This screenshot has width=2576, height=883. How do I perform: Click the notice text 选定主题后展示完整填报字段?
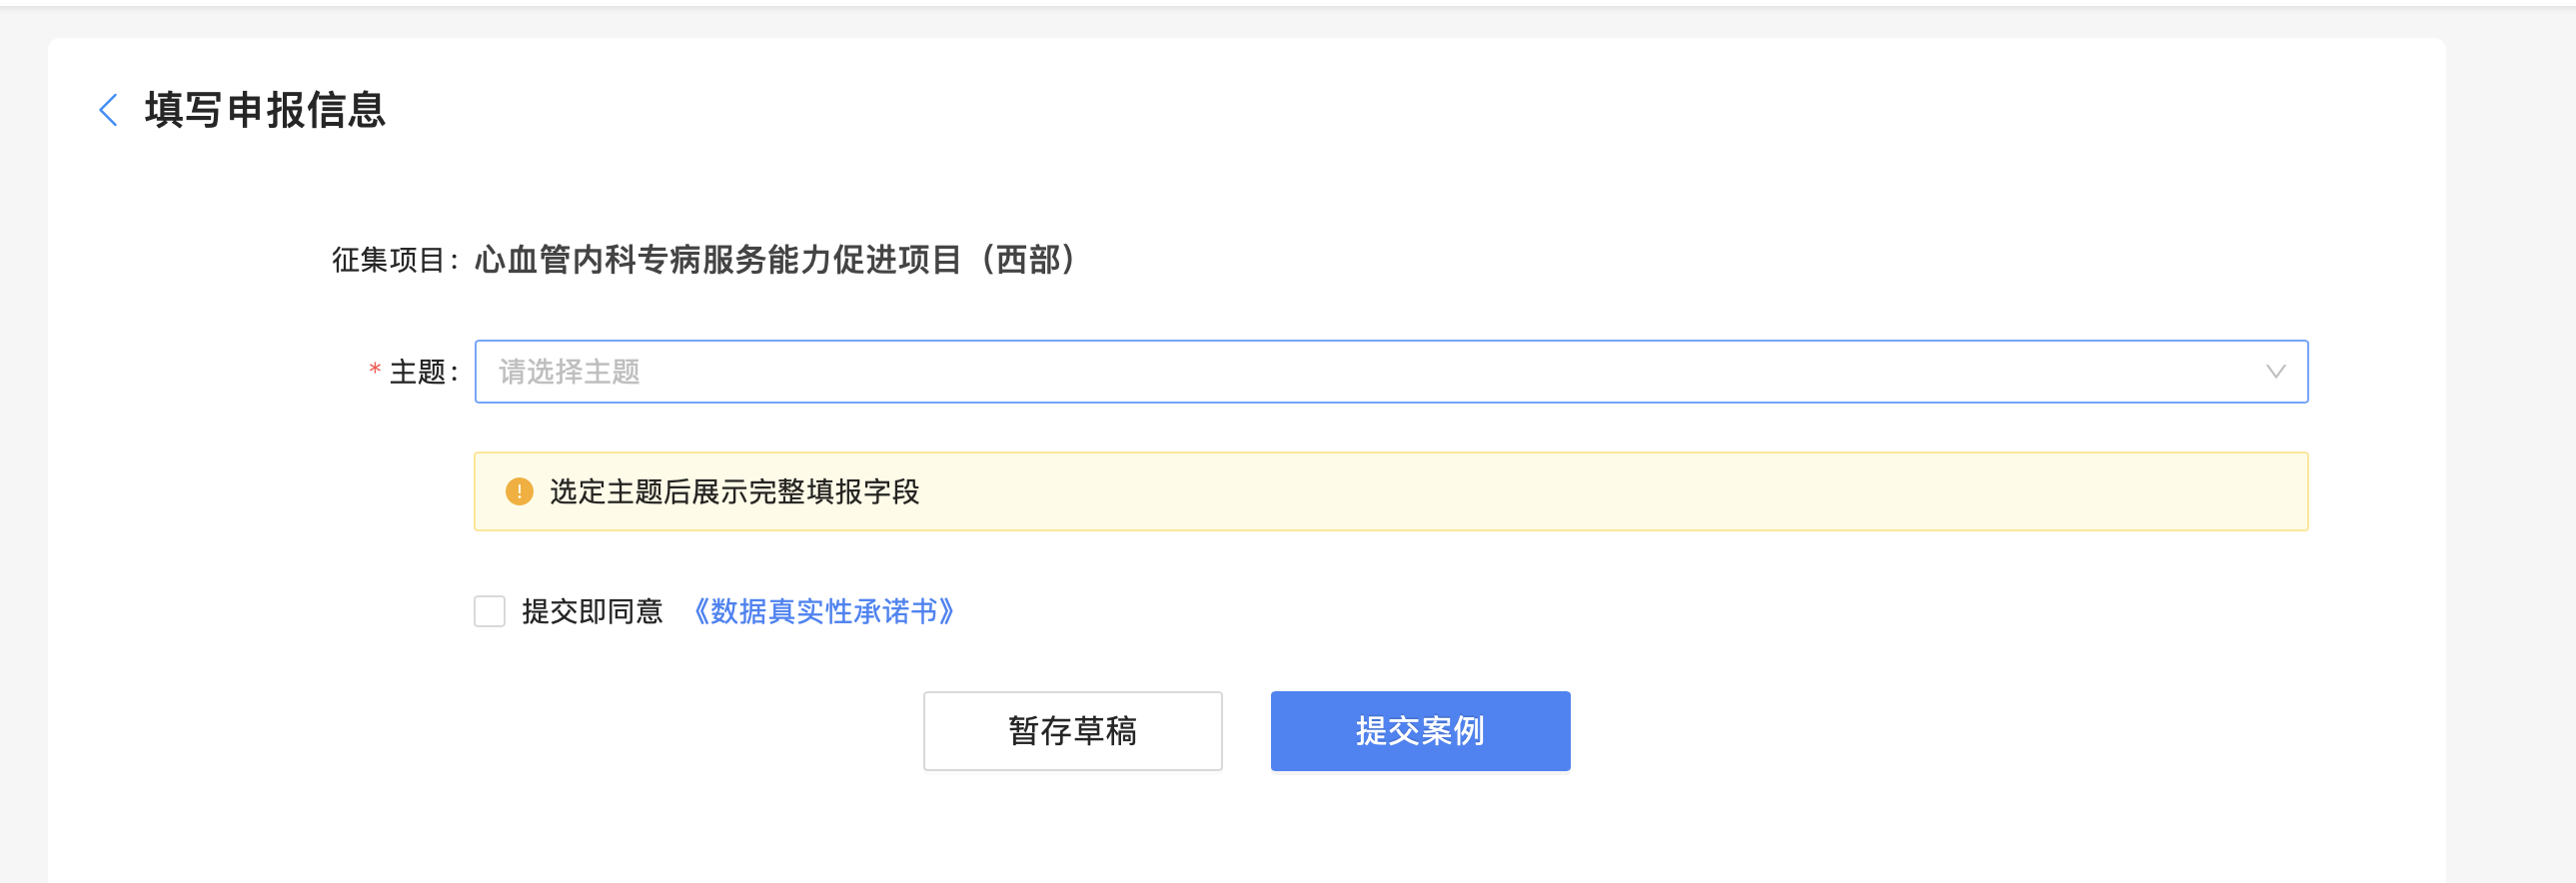[734, 491]
